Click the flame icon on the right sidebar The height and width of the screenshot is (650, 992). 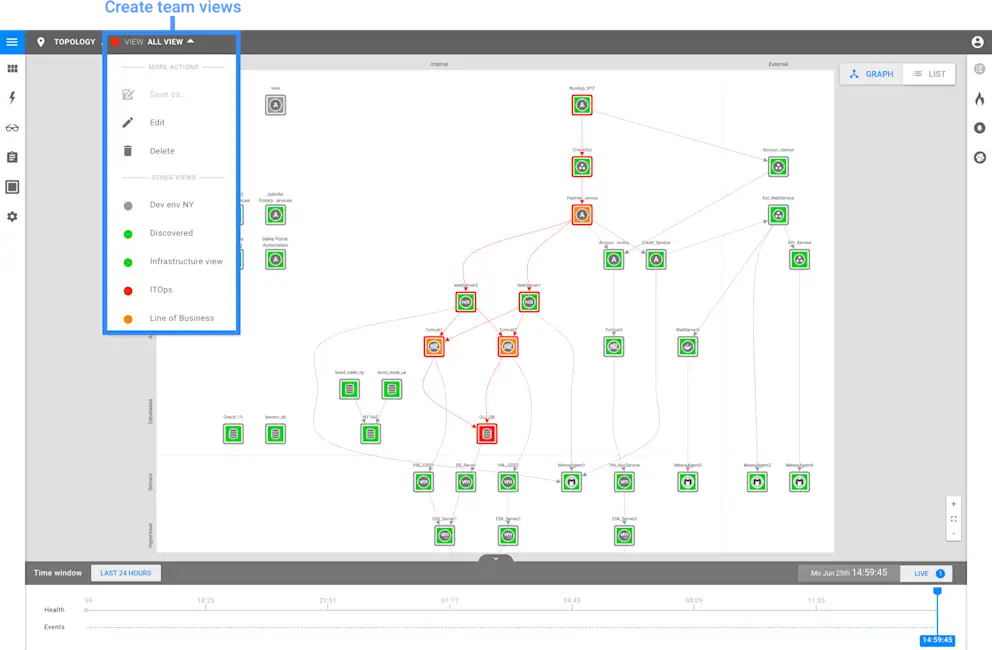coord(980,98)
